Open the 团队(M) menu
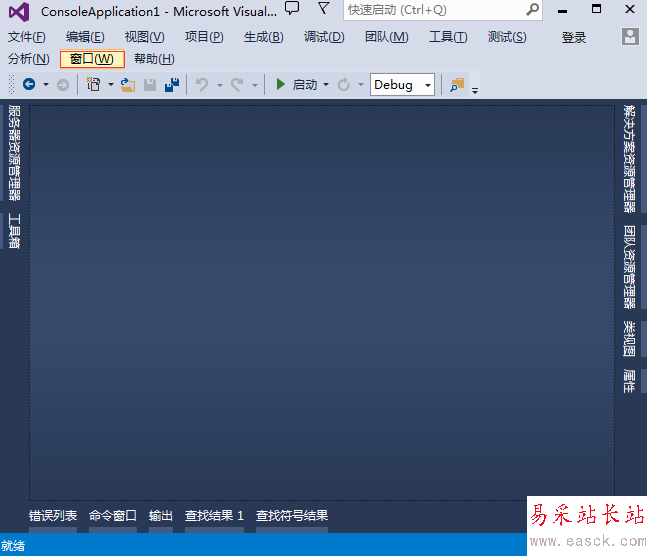Viewport: 647px width, 556px height. [x=387, y=37]
